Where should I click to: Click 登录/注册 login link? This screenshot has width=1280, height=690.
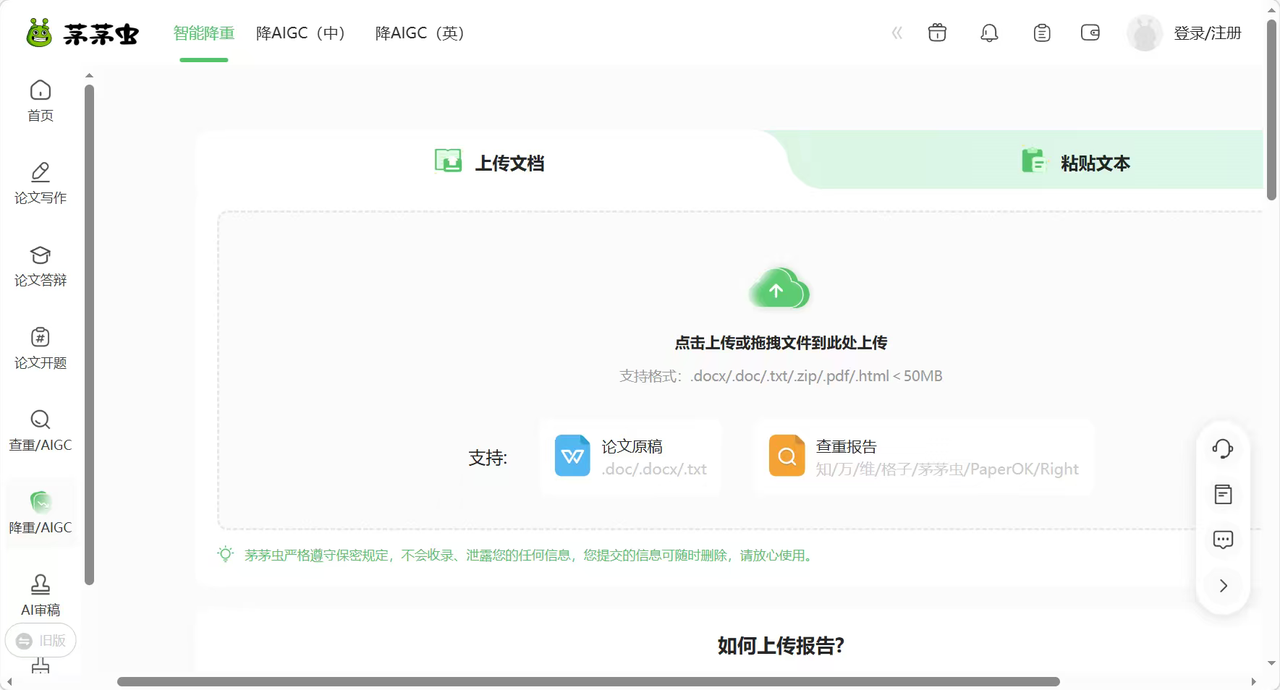tap(1208, 33)
